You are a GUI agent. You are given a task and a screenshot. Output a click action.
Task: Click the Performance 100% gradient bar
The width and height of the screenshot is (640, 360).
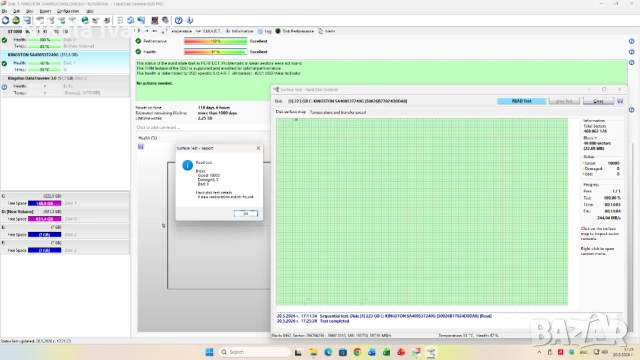coord(216,41)
